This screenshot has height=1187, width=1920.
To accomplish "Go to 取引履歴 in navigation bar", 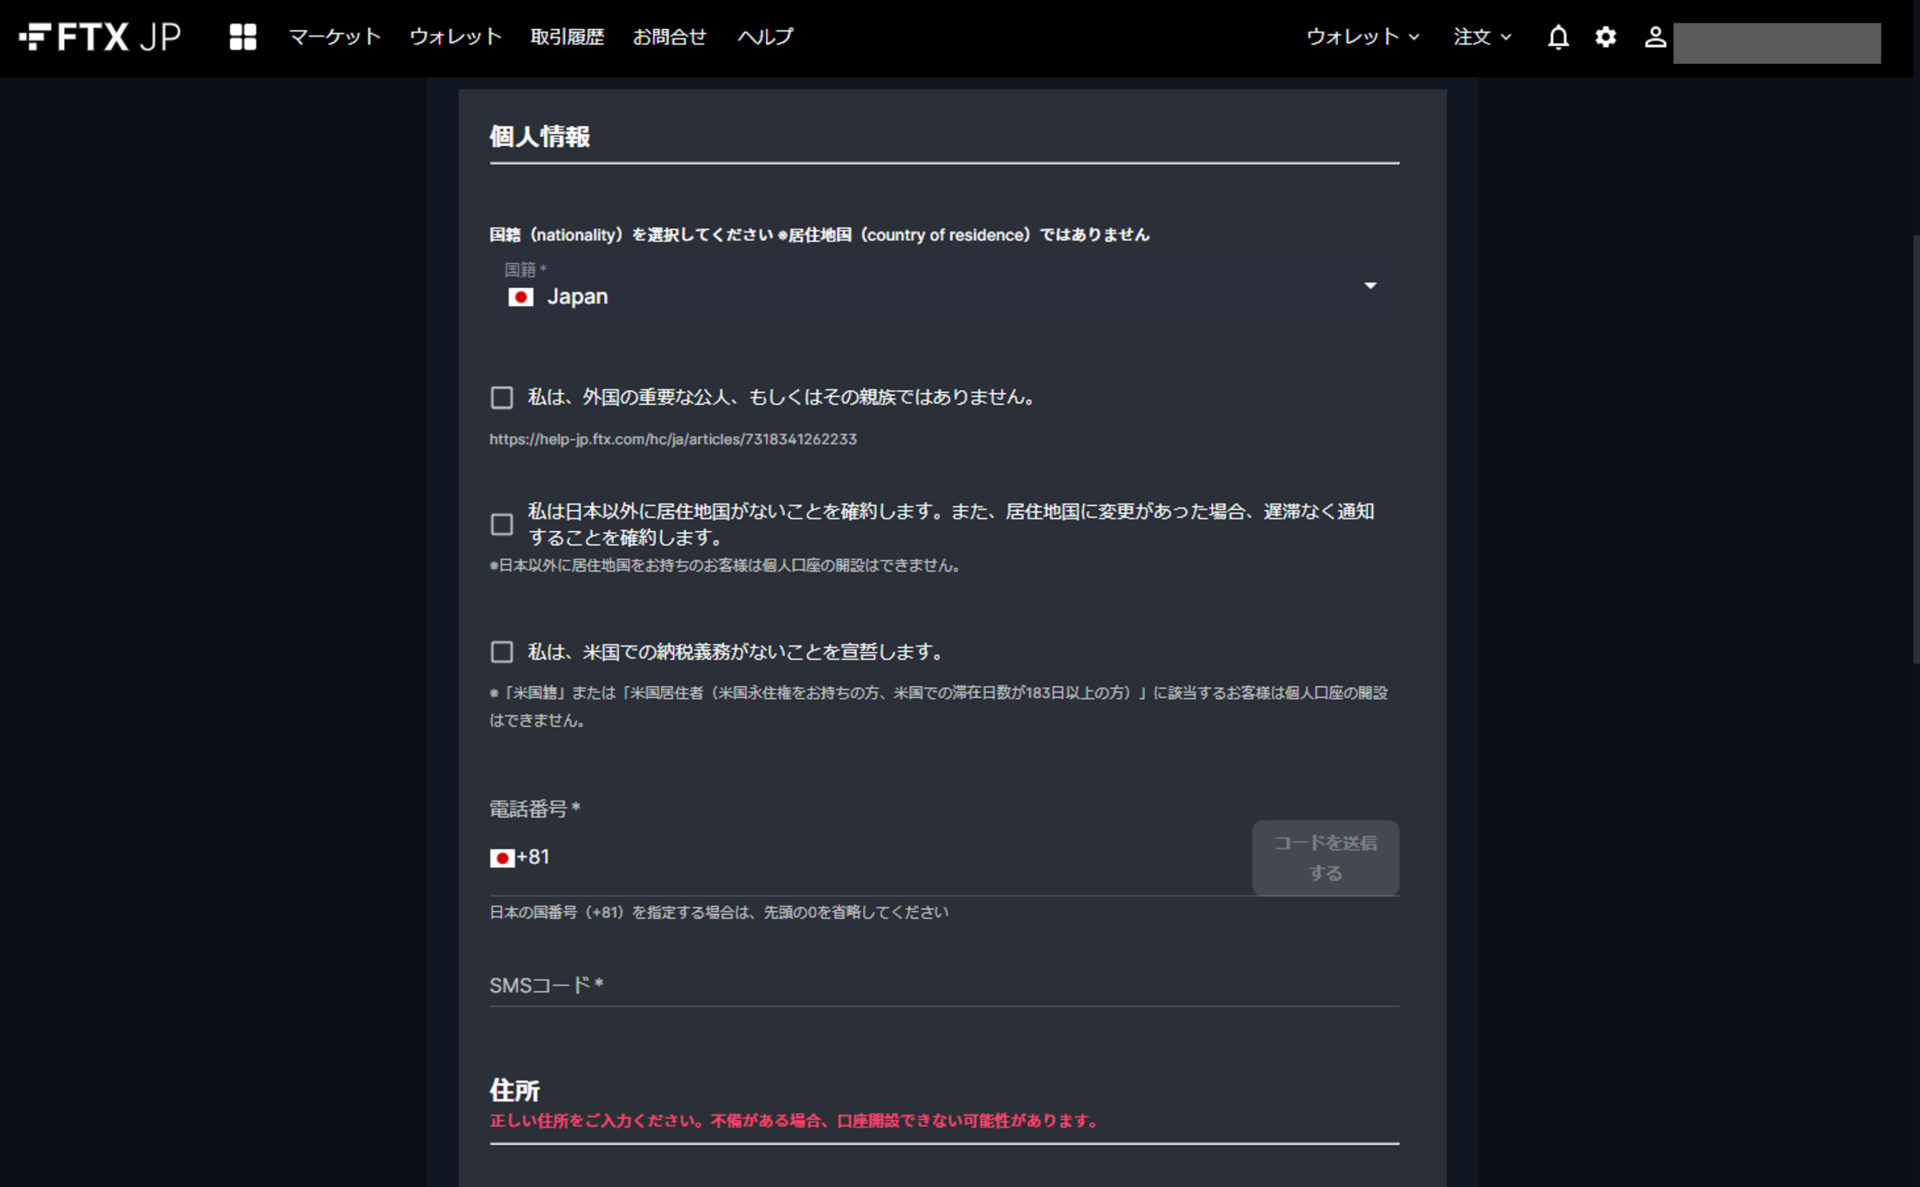I will point(567,37).
